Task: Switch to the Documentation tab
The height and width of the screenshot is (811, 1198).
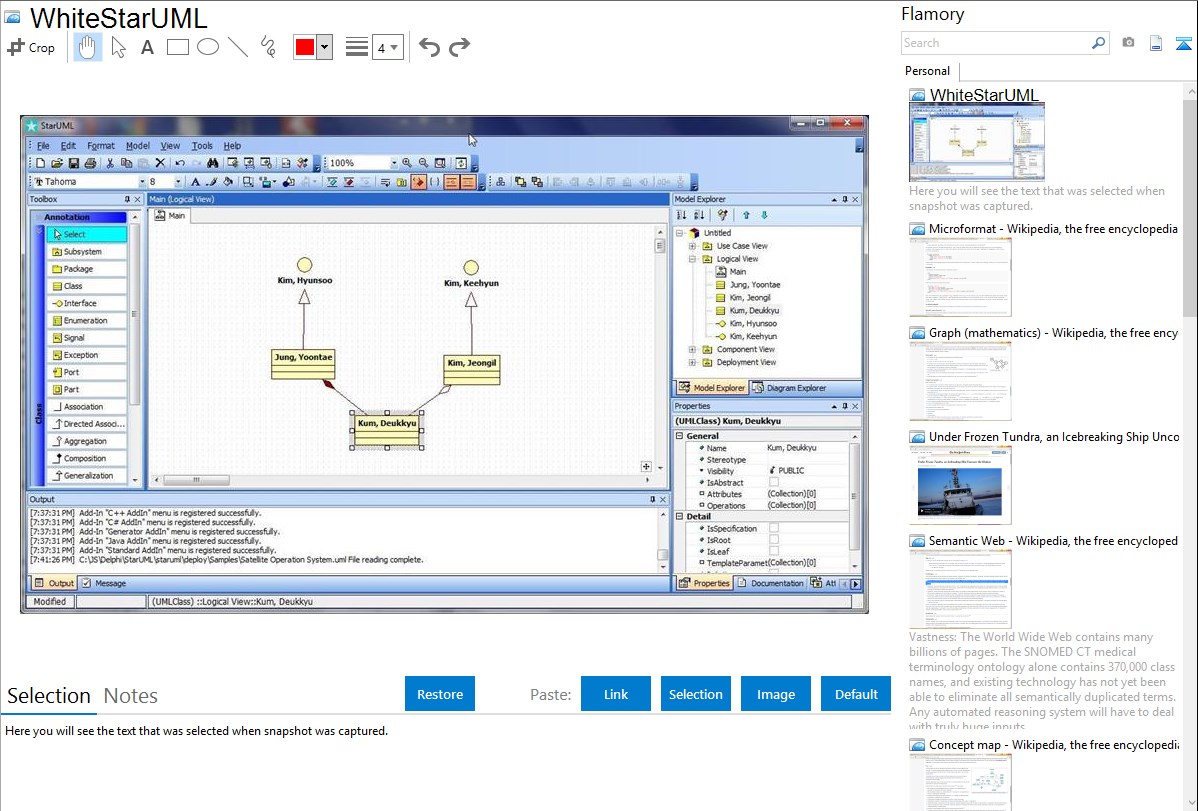Action: 770,583
